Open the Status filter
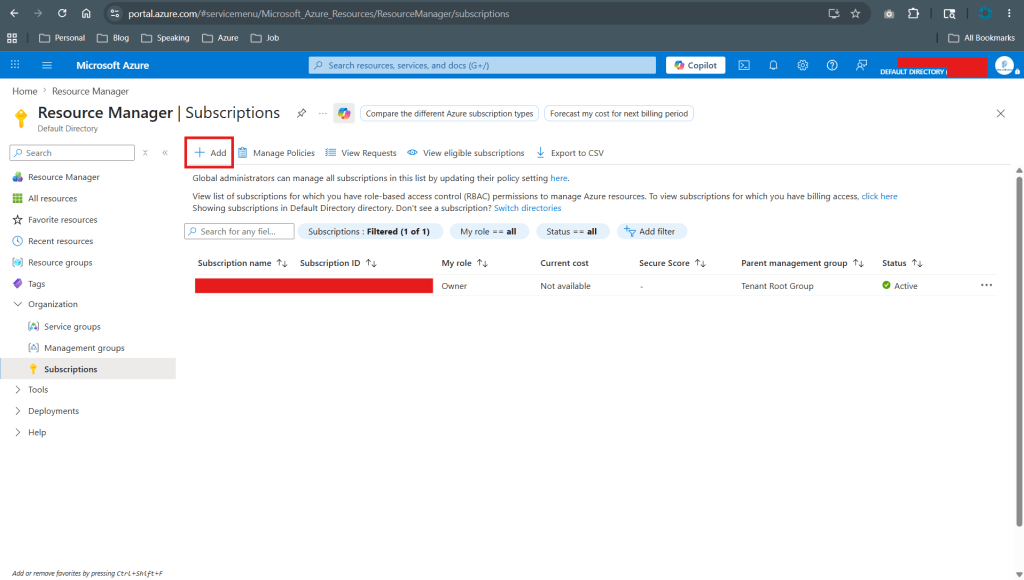Image resolution: width=1024 pixels, height=580 pixels. coord(571,231)
